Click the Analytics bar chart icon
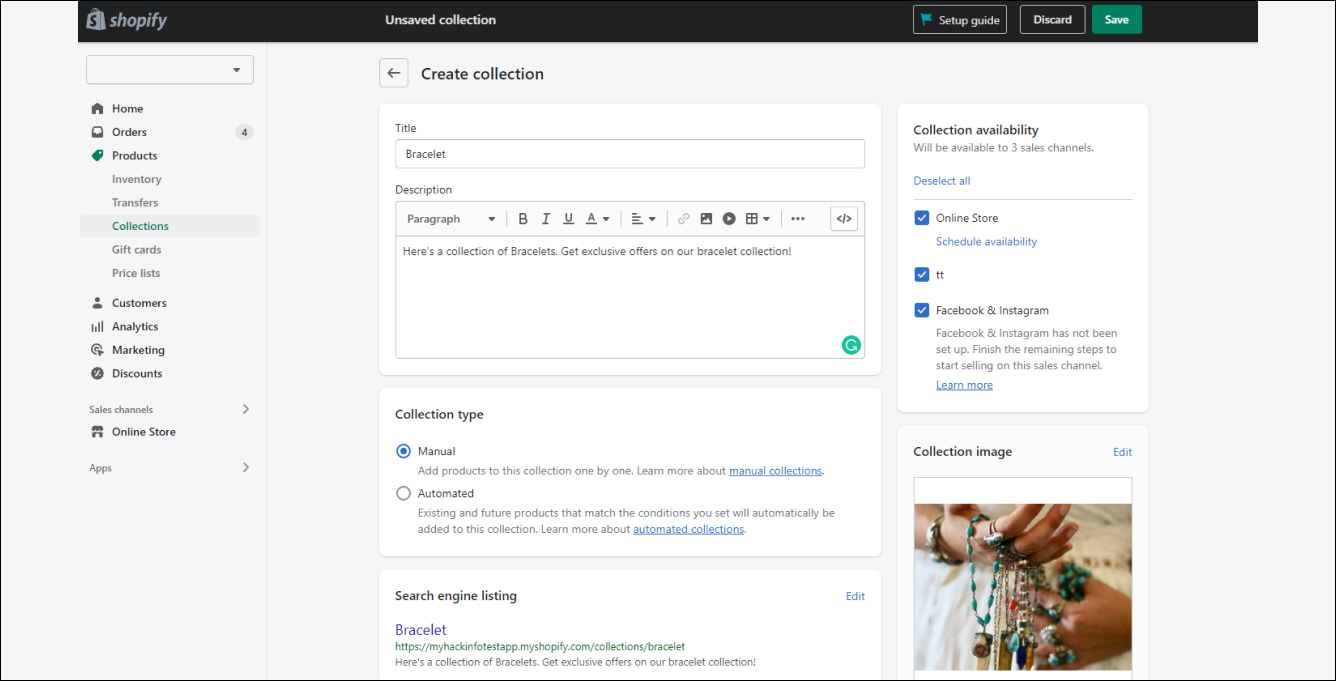 click(97, 326)
